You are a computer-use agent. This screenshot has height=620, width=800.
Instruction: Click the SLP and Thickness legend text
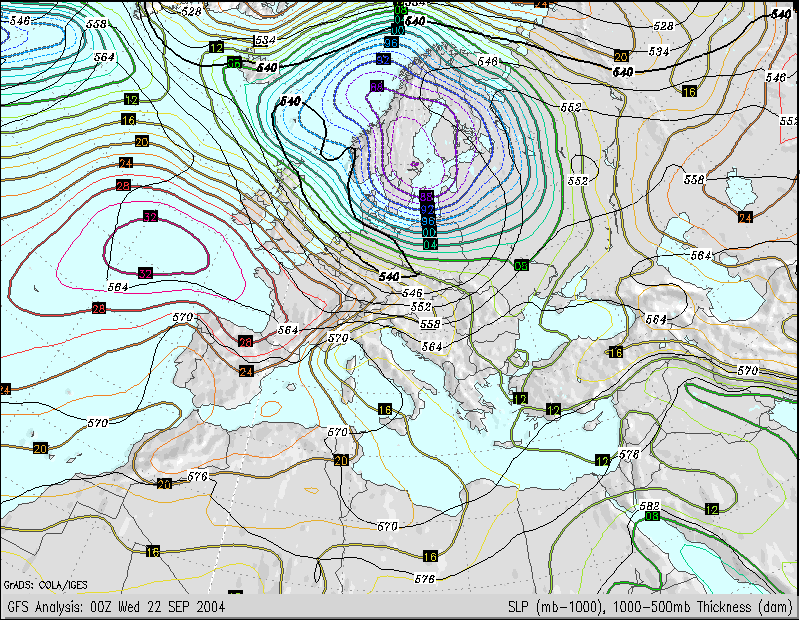[x=651, y=607]
